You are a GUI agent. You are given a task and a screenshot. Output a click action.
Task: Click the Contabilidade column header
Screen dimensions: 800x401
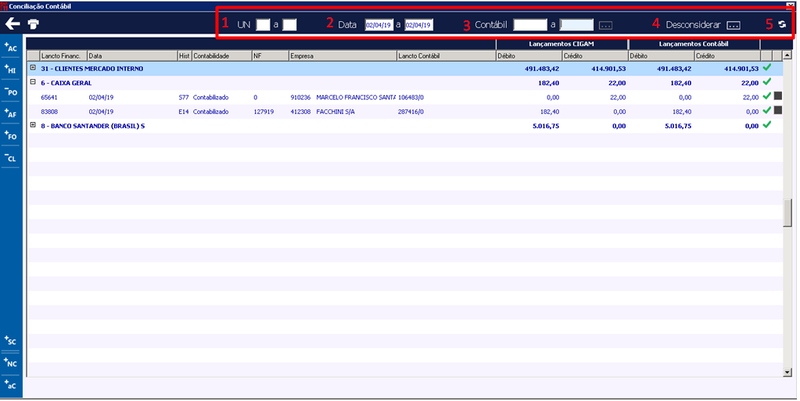(x=221, y=56)
